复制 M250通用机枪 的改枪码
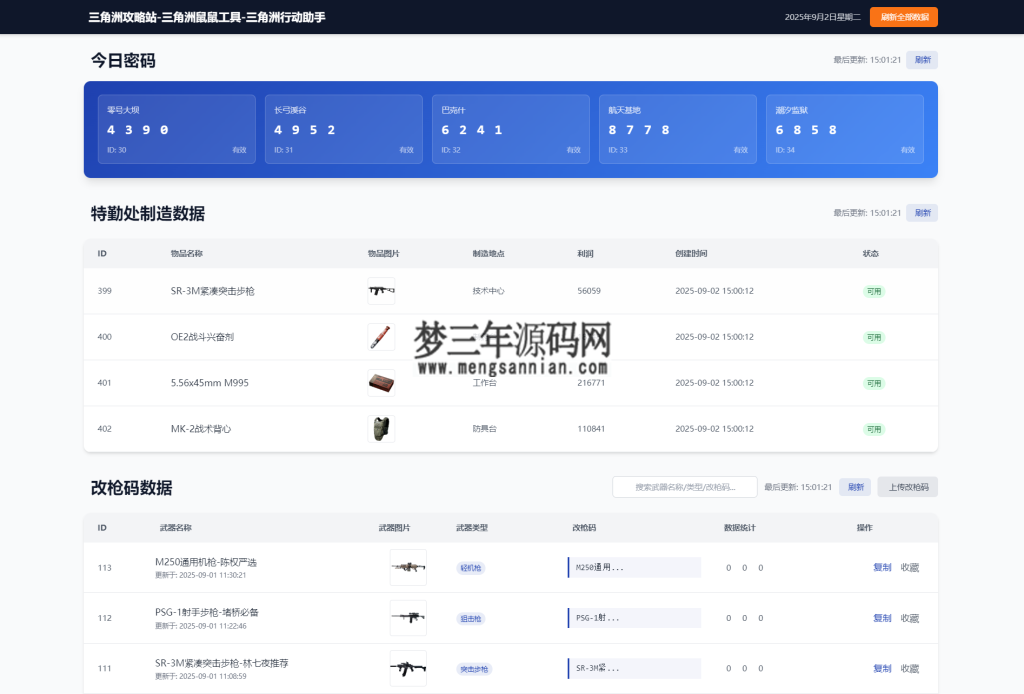This screenshot has width=1024, height=694. click(x=881, y=567)
